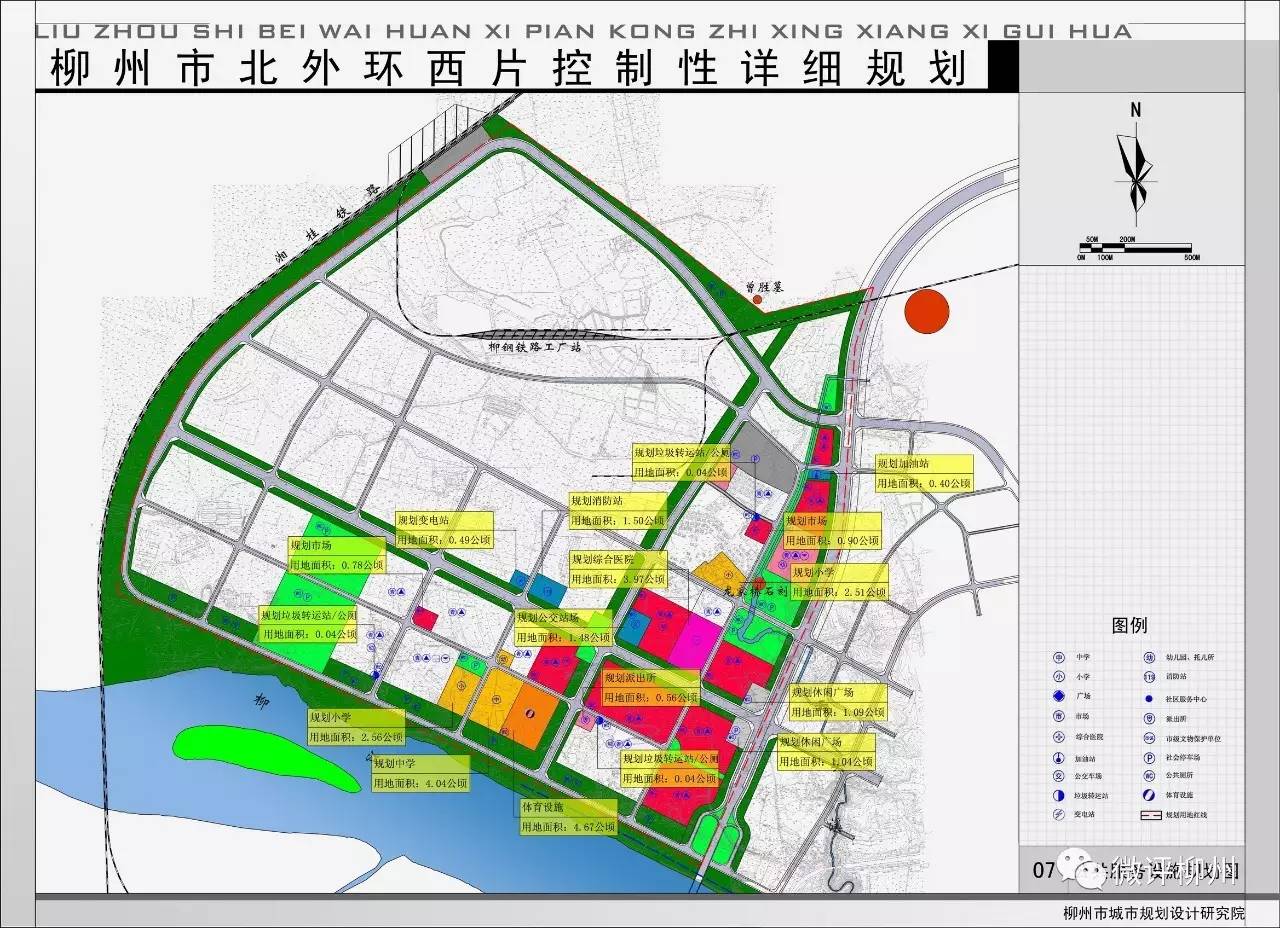
Task: Click the 规划用地红线 dashed line symbol
Action: click(1150, 815)
